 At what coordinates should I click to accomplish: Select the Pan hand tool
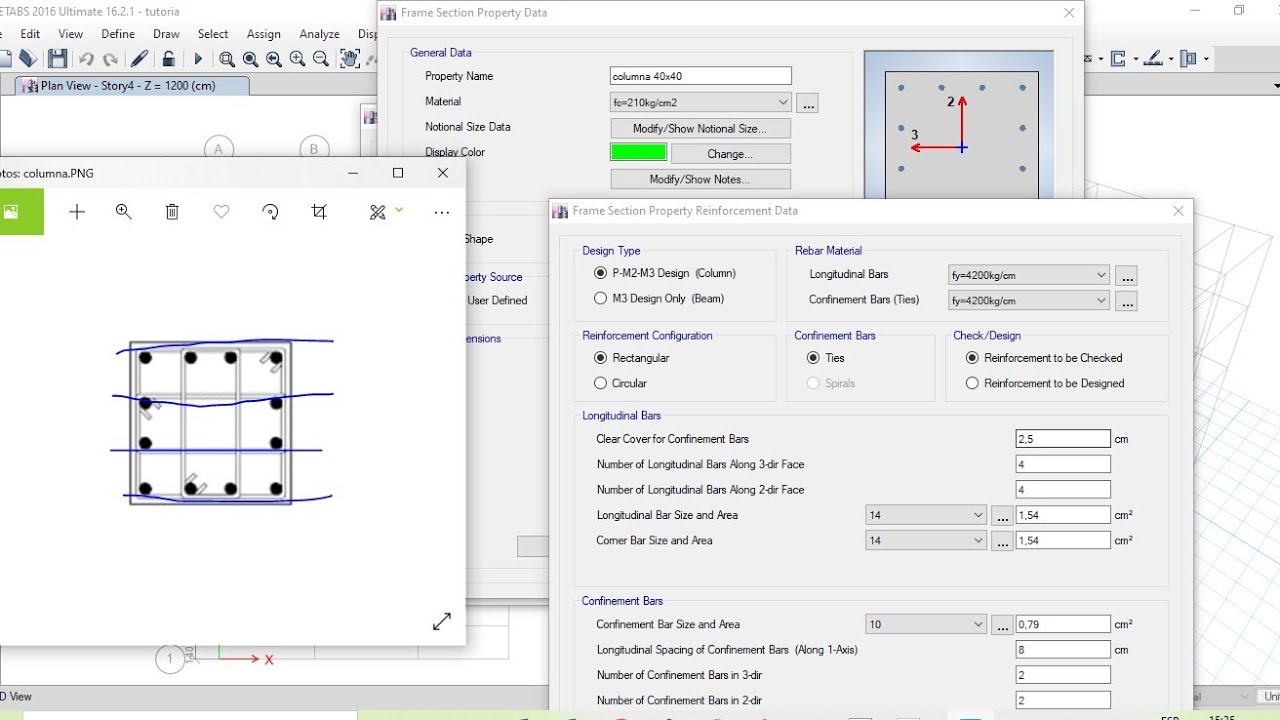click(349, 59)
